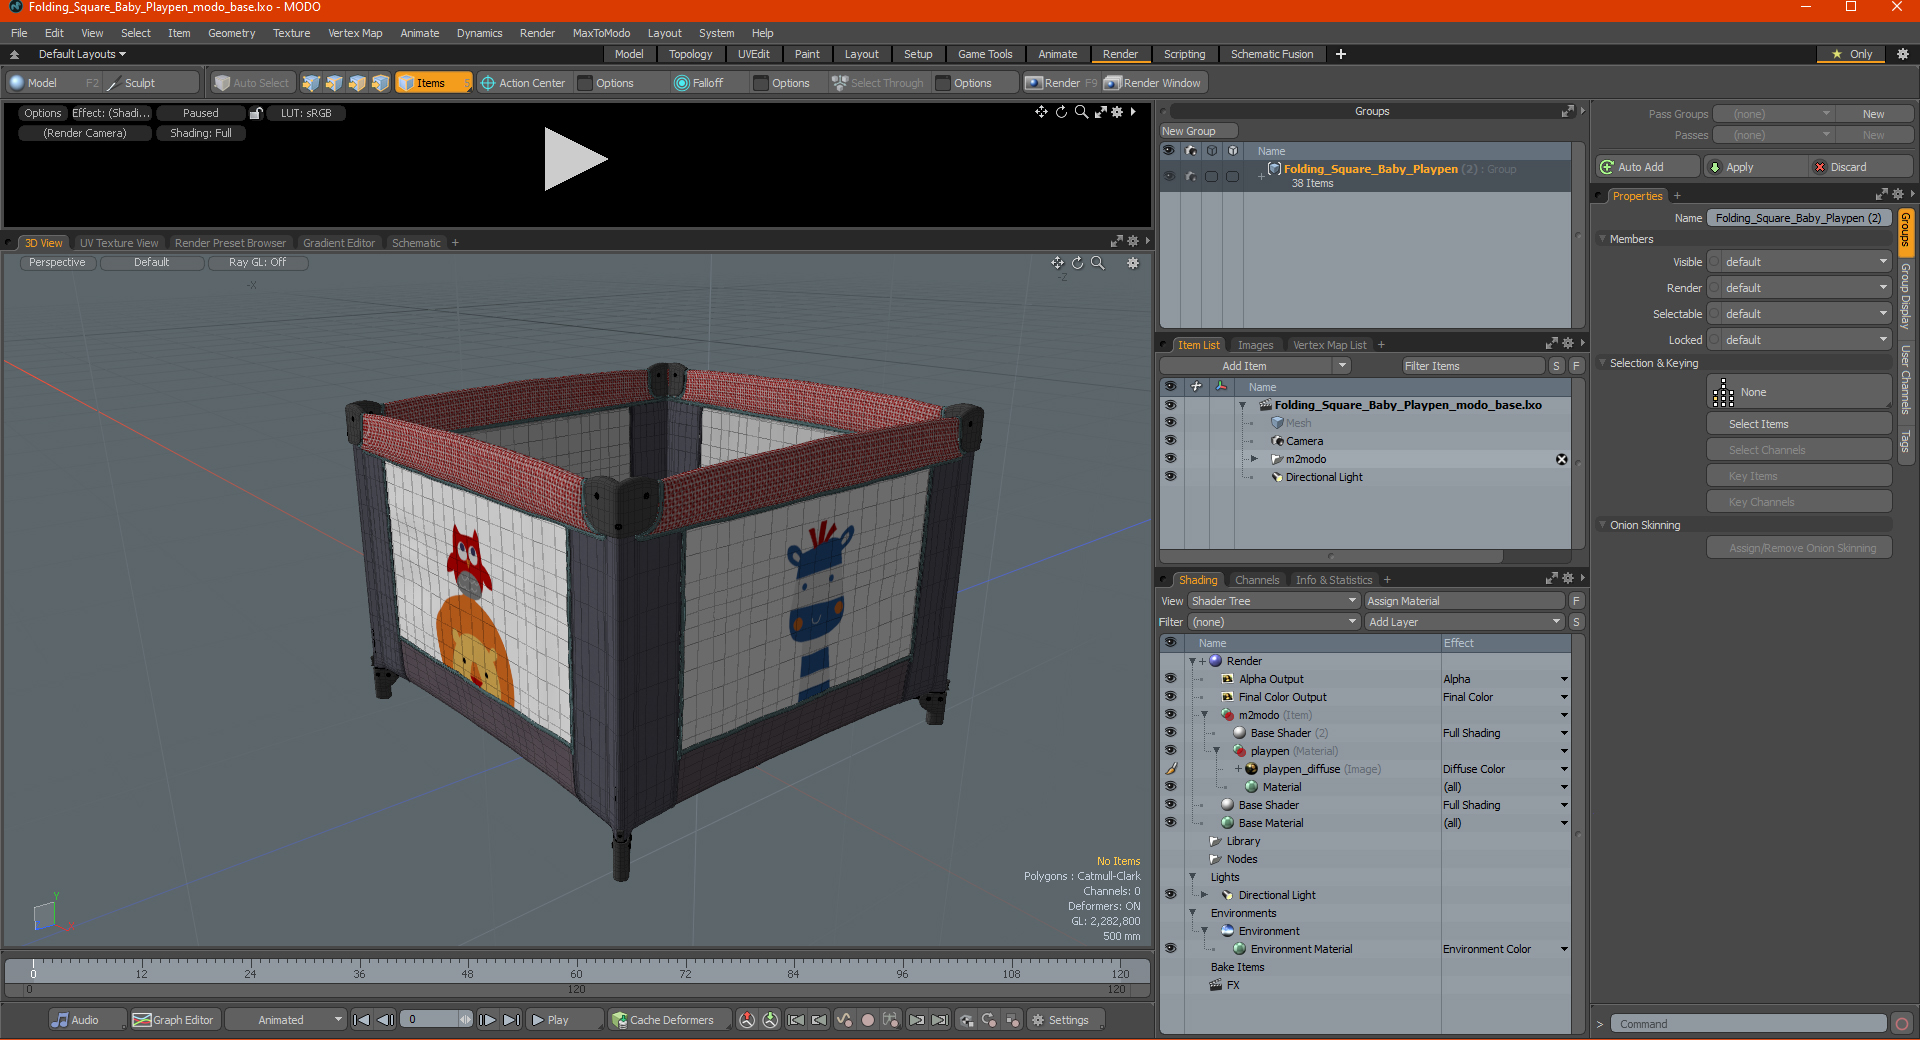Switch to Channels tab in shading panel
1920x1040 pixels.
tap(1257, 580)
